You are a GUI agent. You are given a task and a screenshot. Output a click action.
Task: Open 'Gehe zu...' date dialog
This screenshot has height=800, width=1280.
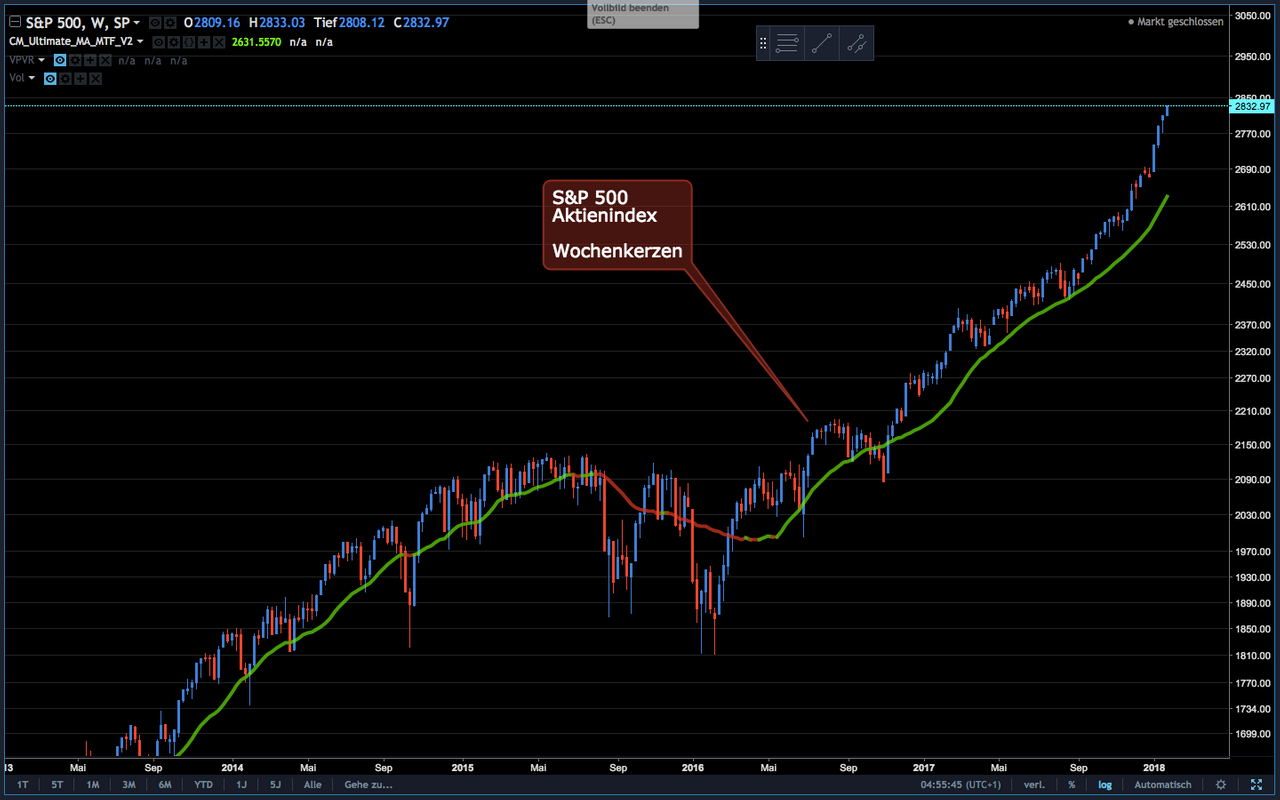coord(368,785)
